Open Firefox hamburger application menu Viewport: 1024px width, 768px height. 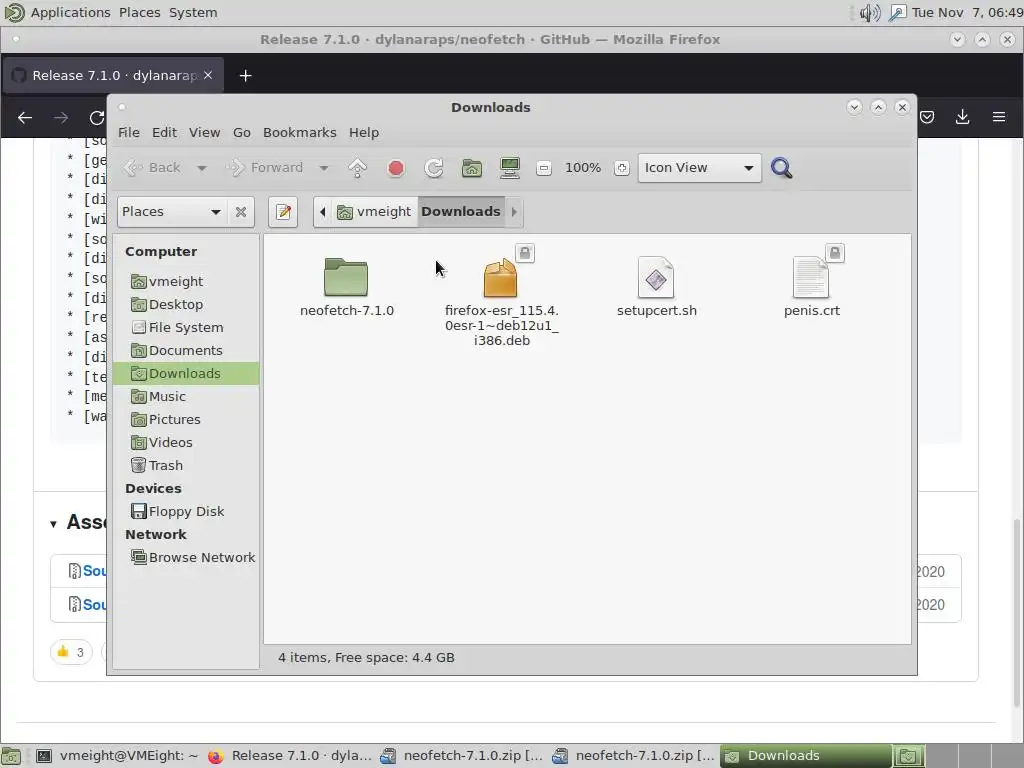999,117
